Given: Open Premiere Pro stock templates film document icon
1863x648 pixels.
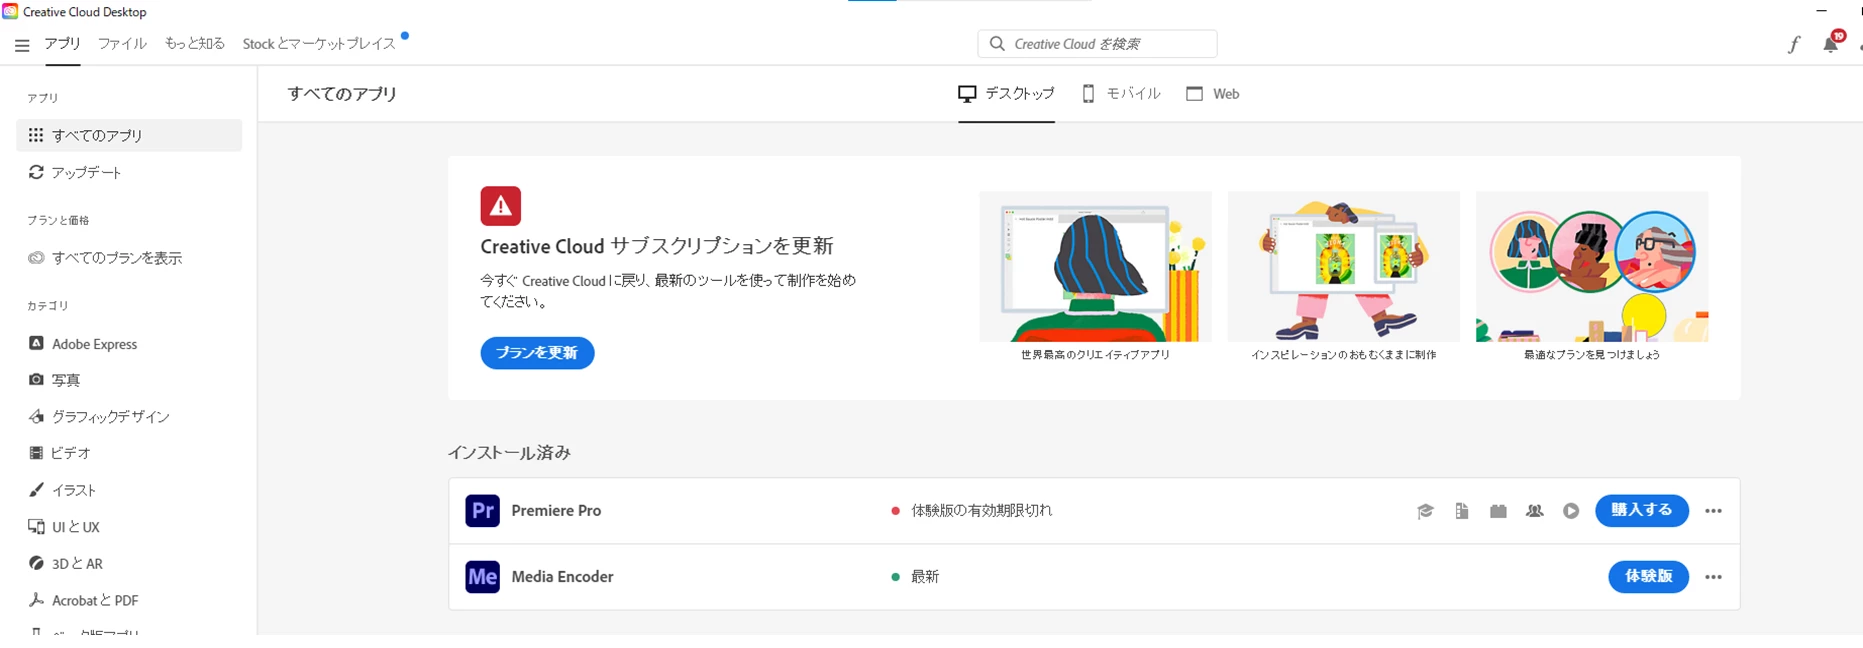Looking at the screenshot, I should pyautogui.click(x=1462, y=511).
